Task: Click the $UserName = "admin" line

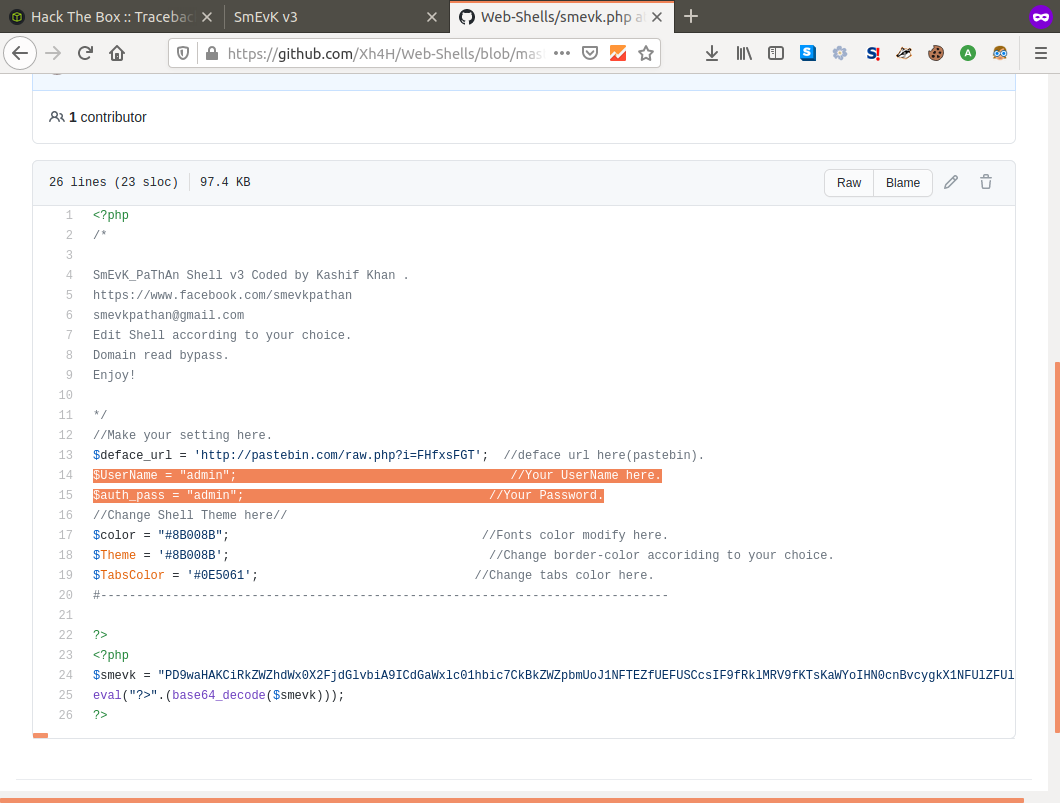Action: (377, 475)
